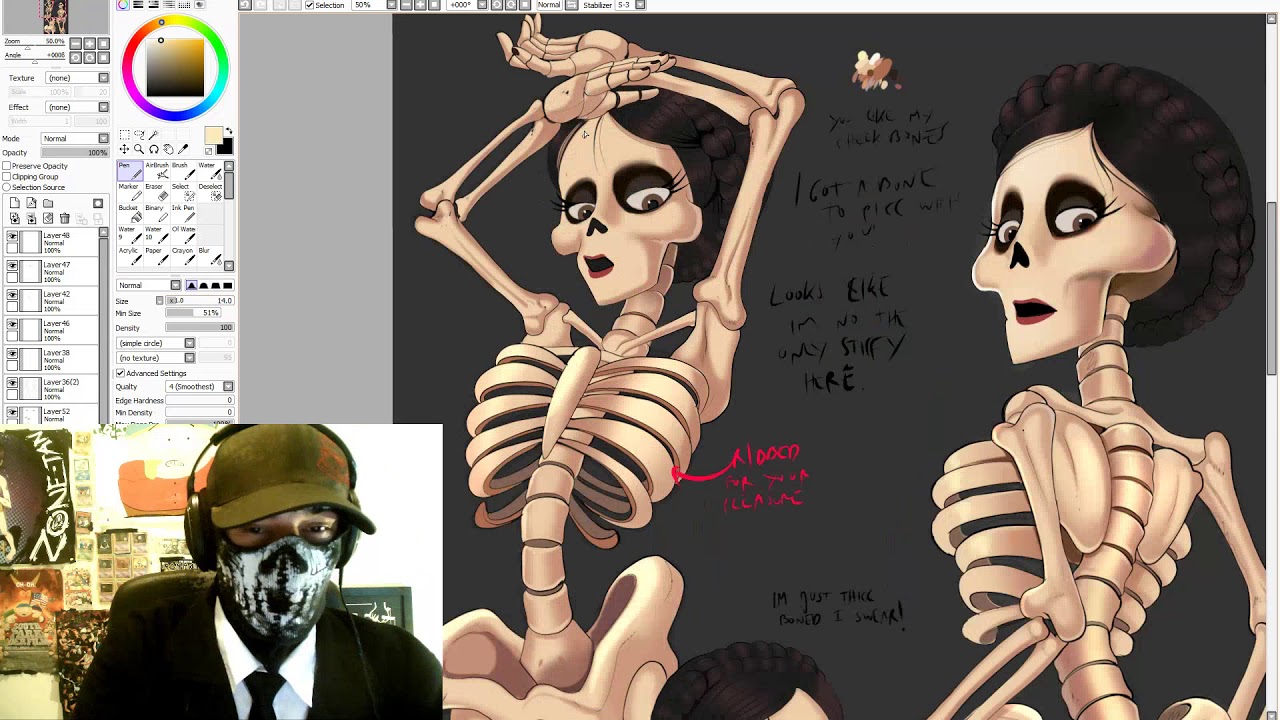Select the Oil Water brush
1280x720 pixels.
click(x=183, y=235)
